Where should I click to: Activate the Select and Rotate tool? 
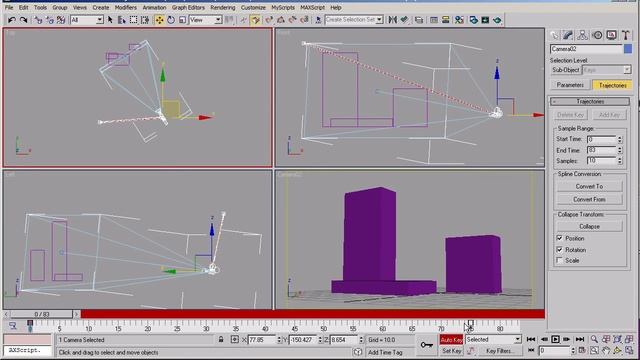pyautogui.click(x=171, y=20)
